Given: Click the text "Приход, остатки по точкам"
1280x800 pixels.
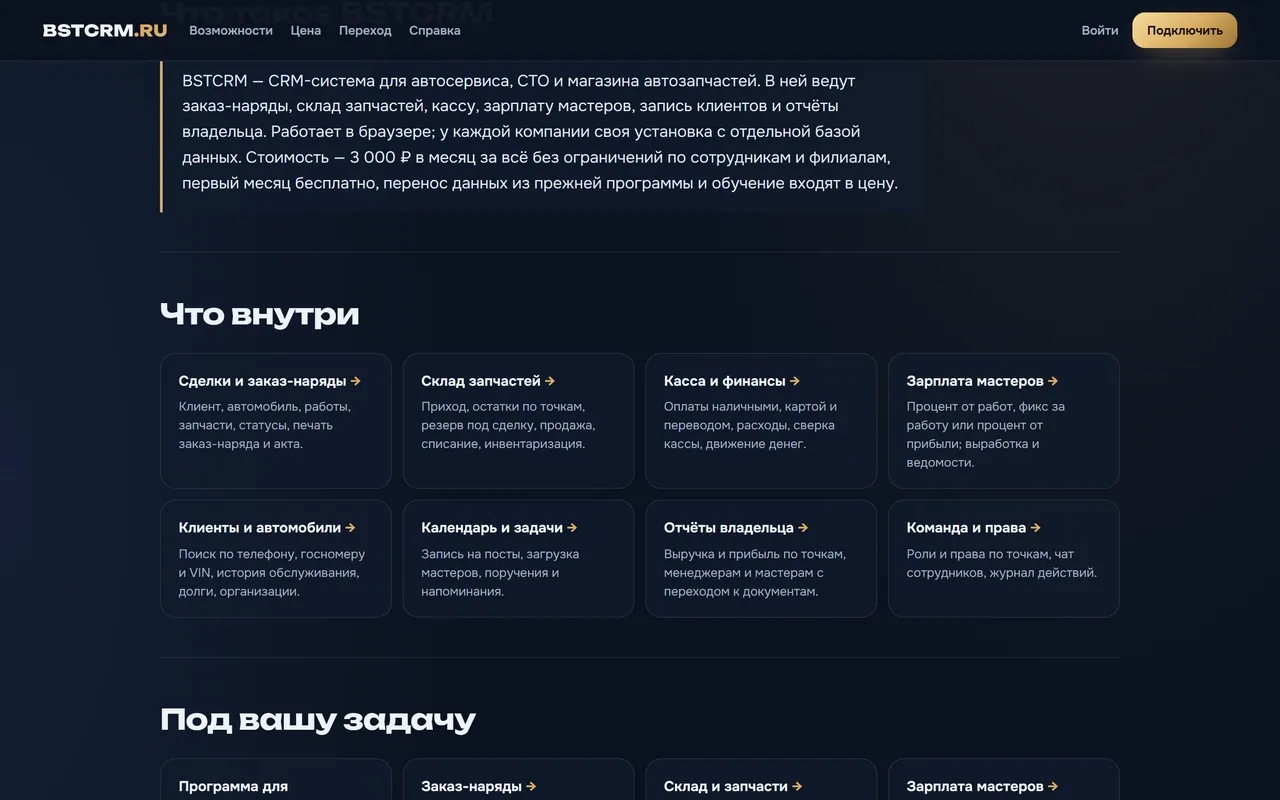Looking at the screenshot, I should coord(508,425).
